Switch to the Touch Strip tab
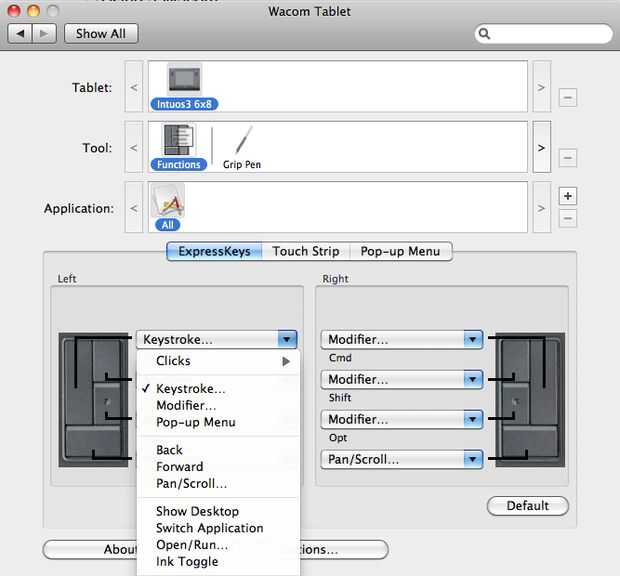This screenshot has width=620, height=576. tap(306, 251)
